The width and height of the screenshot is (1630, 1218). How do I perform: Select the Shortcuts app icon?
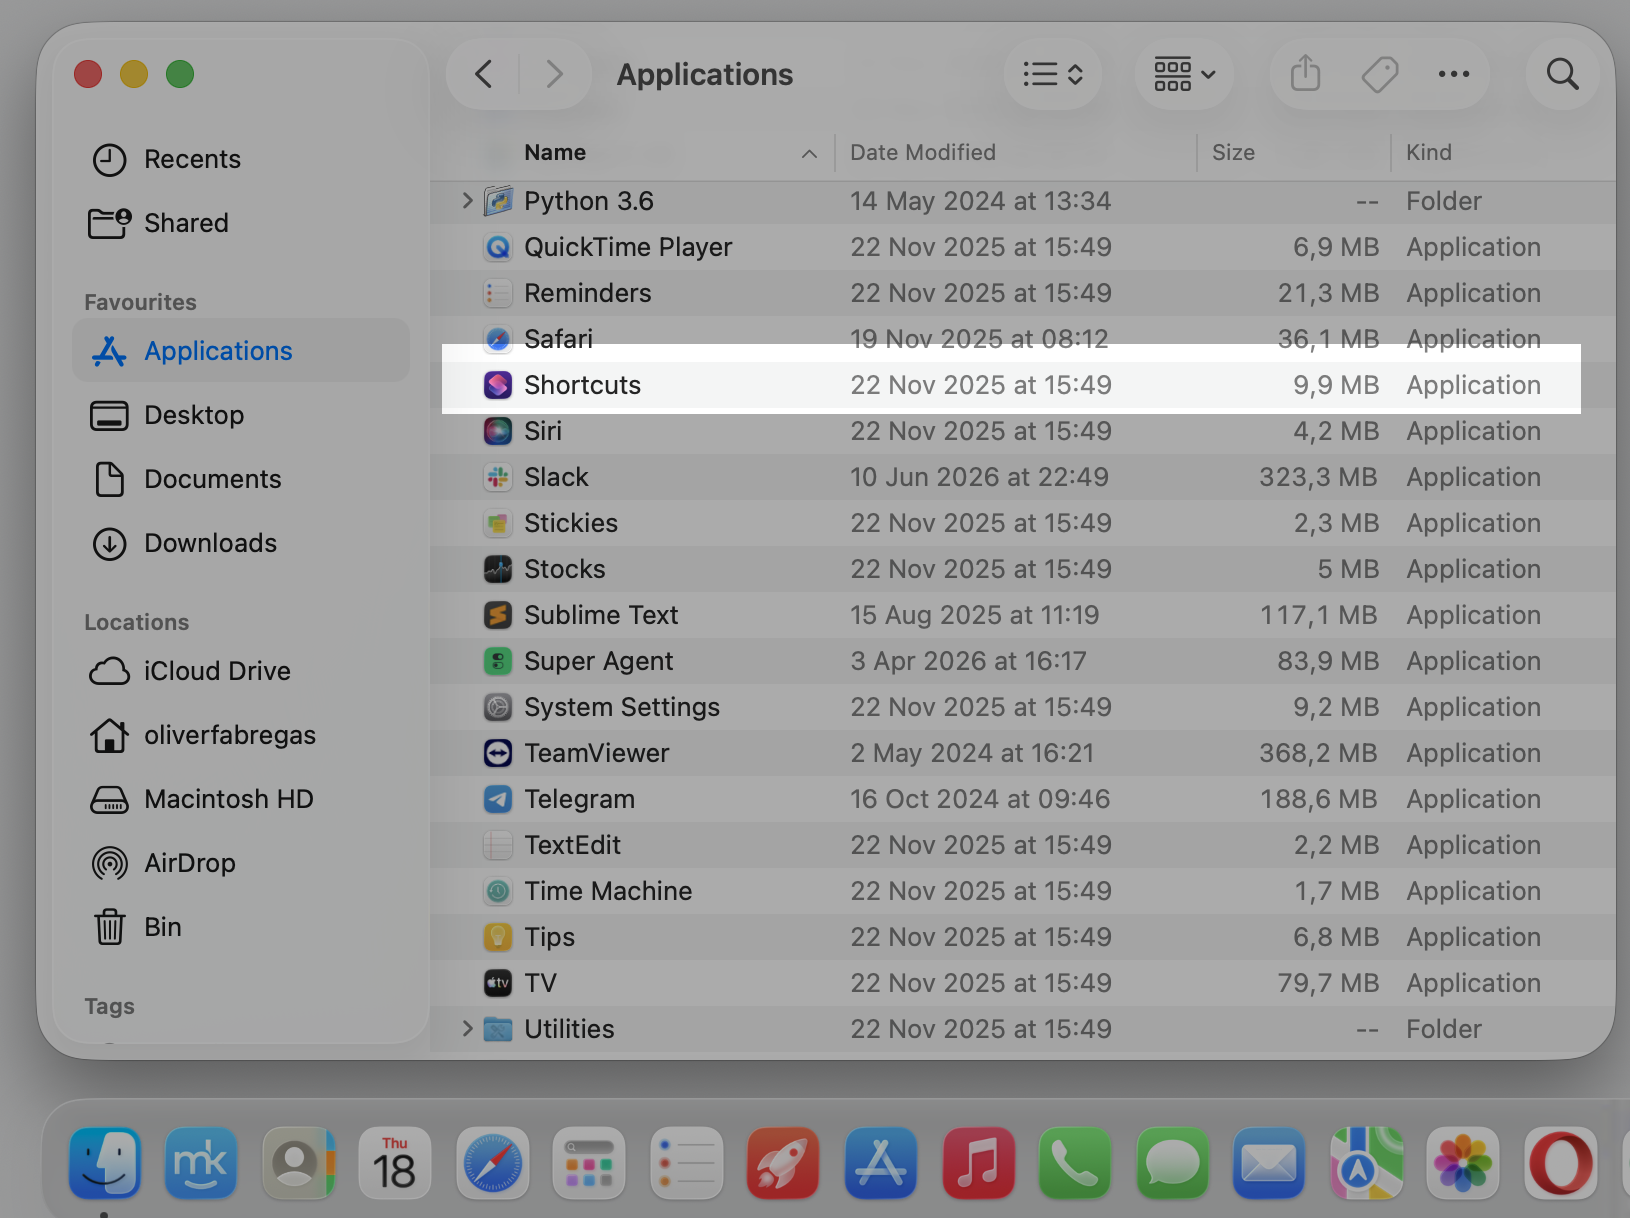coord(498,385)
